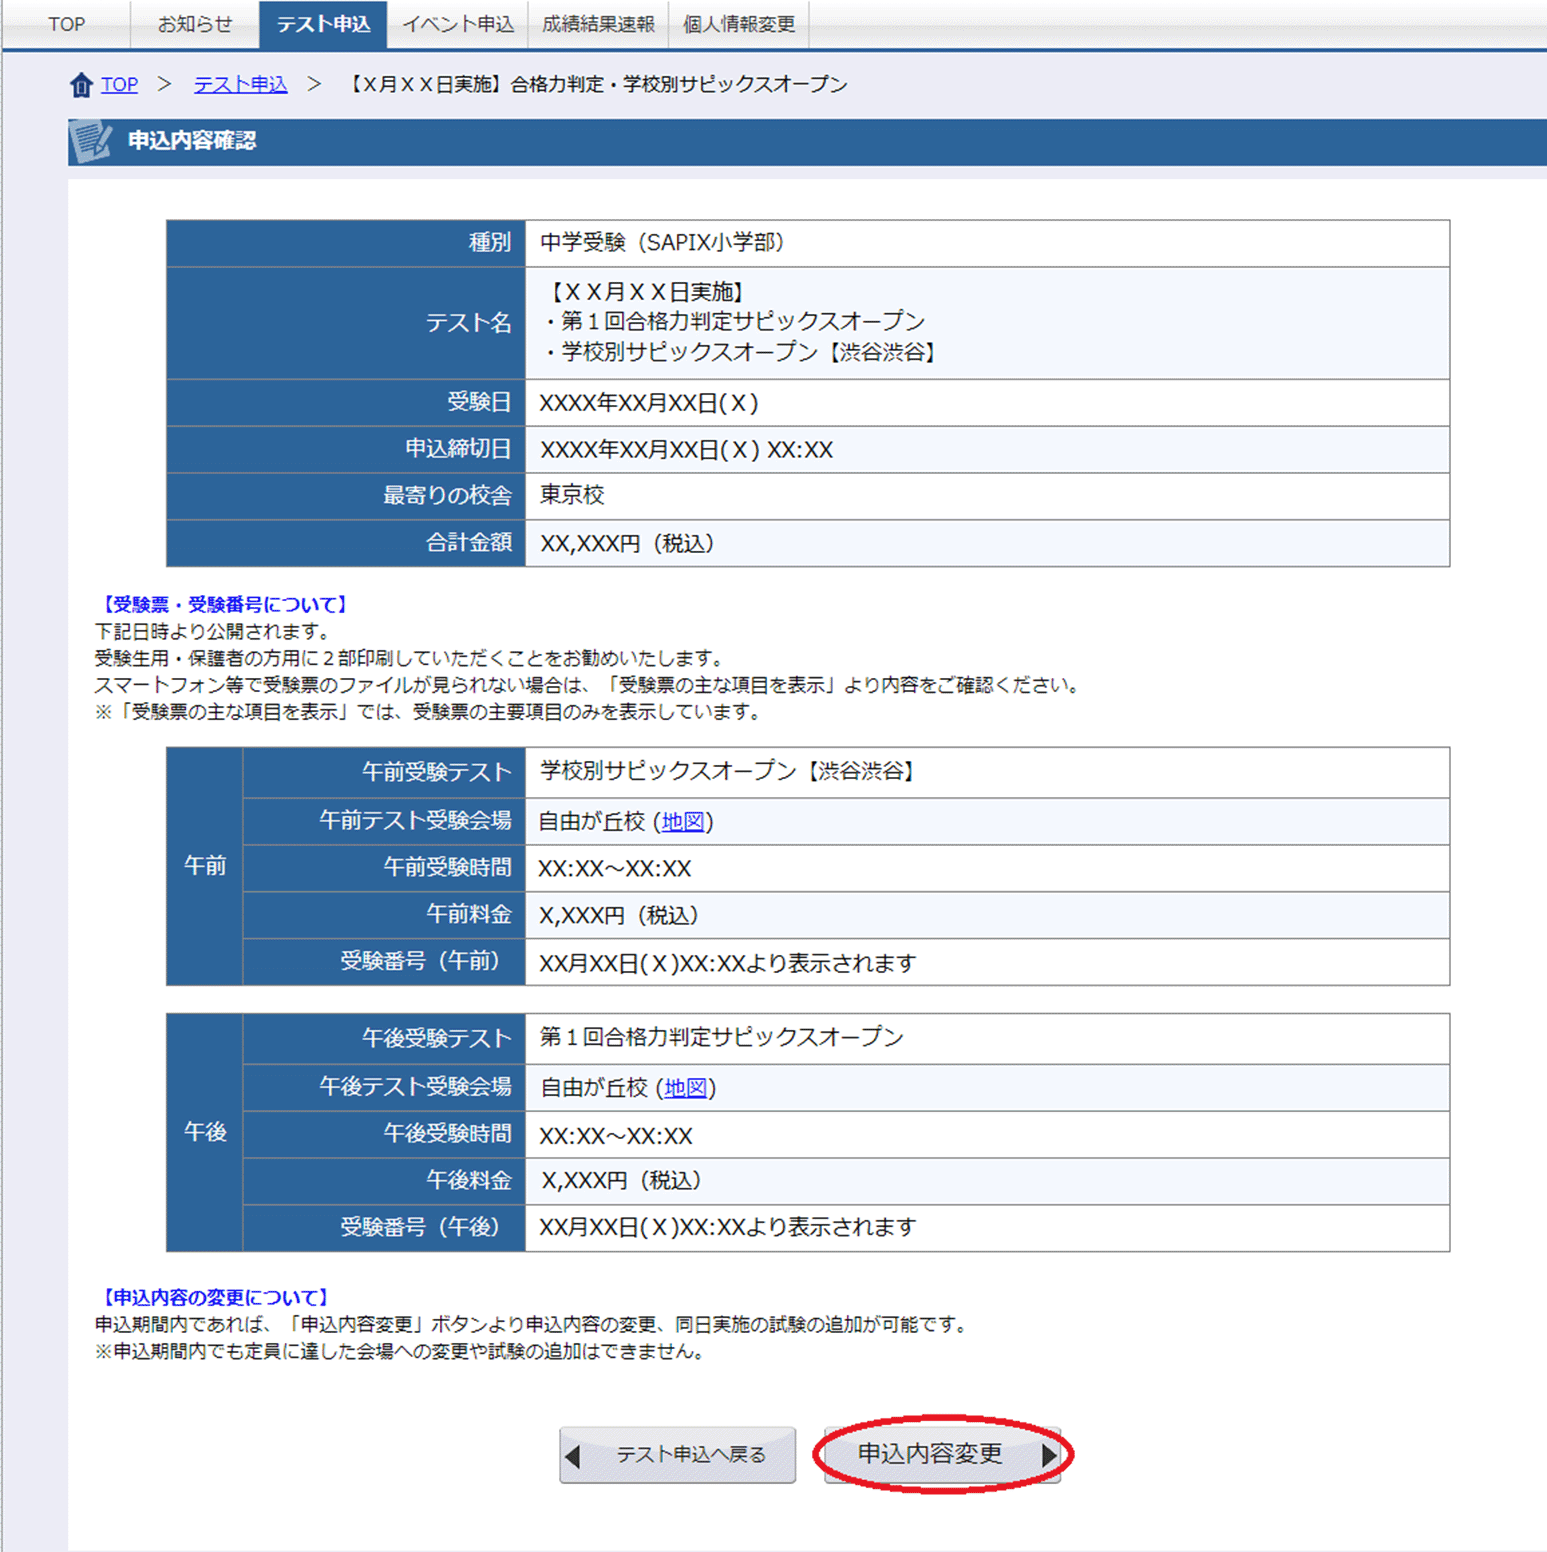
Task: Click the home icon in breadcrumb
Action: 81,85
